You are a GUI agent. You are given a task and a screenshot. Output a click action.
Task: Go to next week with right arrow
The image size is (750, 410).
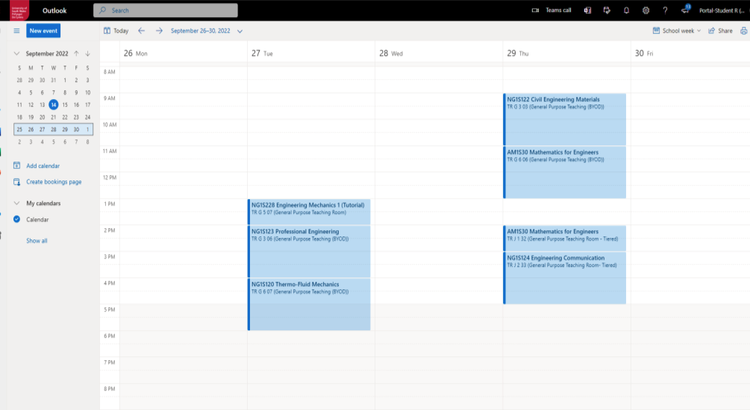158,31
